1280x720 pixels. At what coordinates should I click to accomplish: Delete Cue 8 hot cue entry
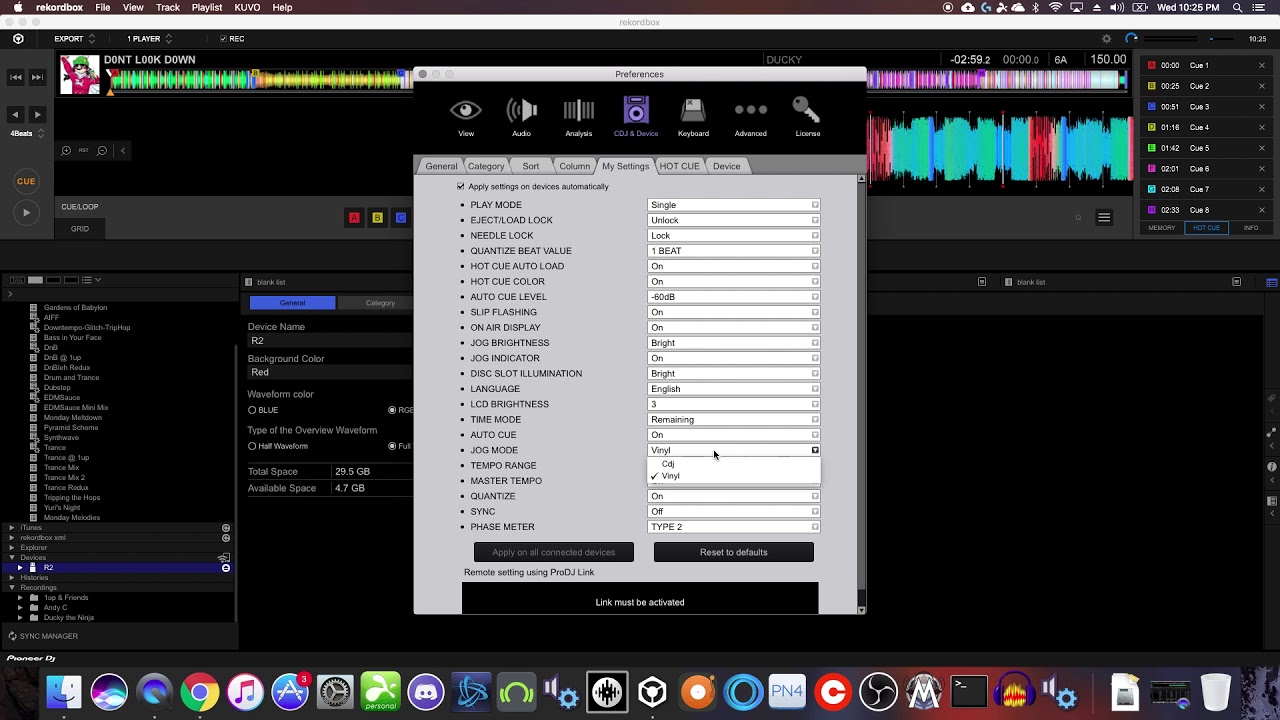[x=1262, y=210]
